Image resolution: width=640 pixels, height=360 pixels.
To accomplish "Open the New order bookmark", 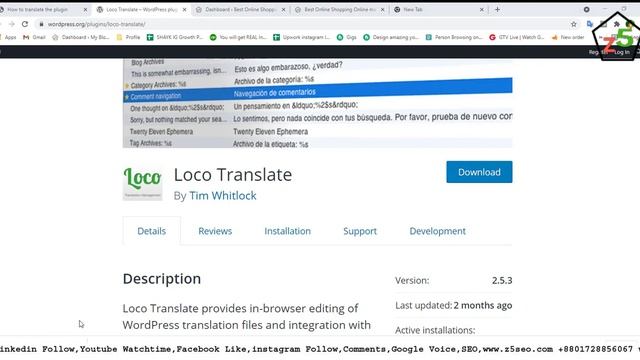I will pos(568,37).
